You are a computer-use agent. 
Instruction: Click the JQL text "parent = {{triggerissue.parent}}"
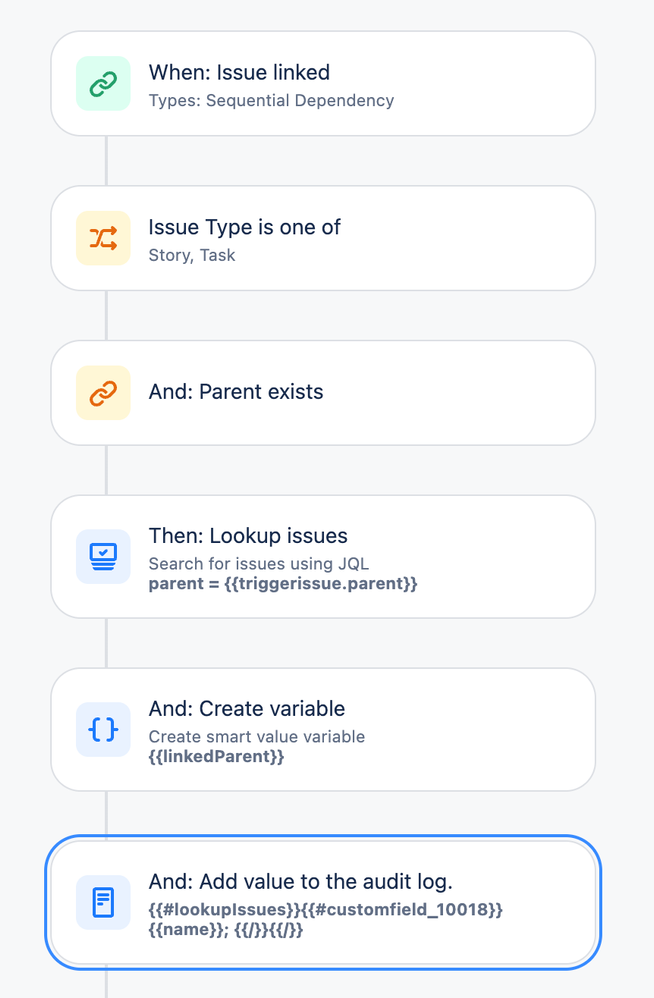coord(283,583)
